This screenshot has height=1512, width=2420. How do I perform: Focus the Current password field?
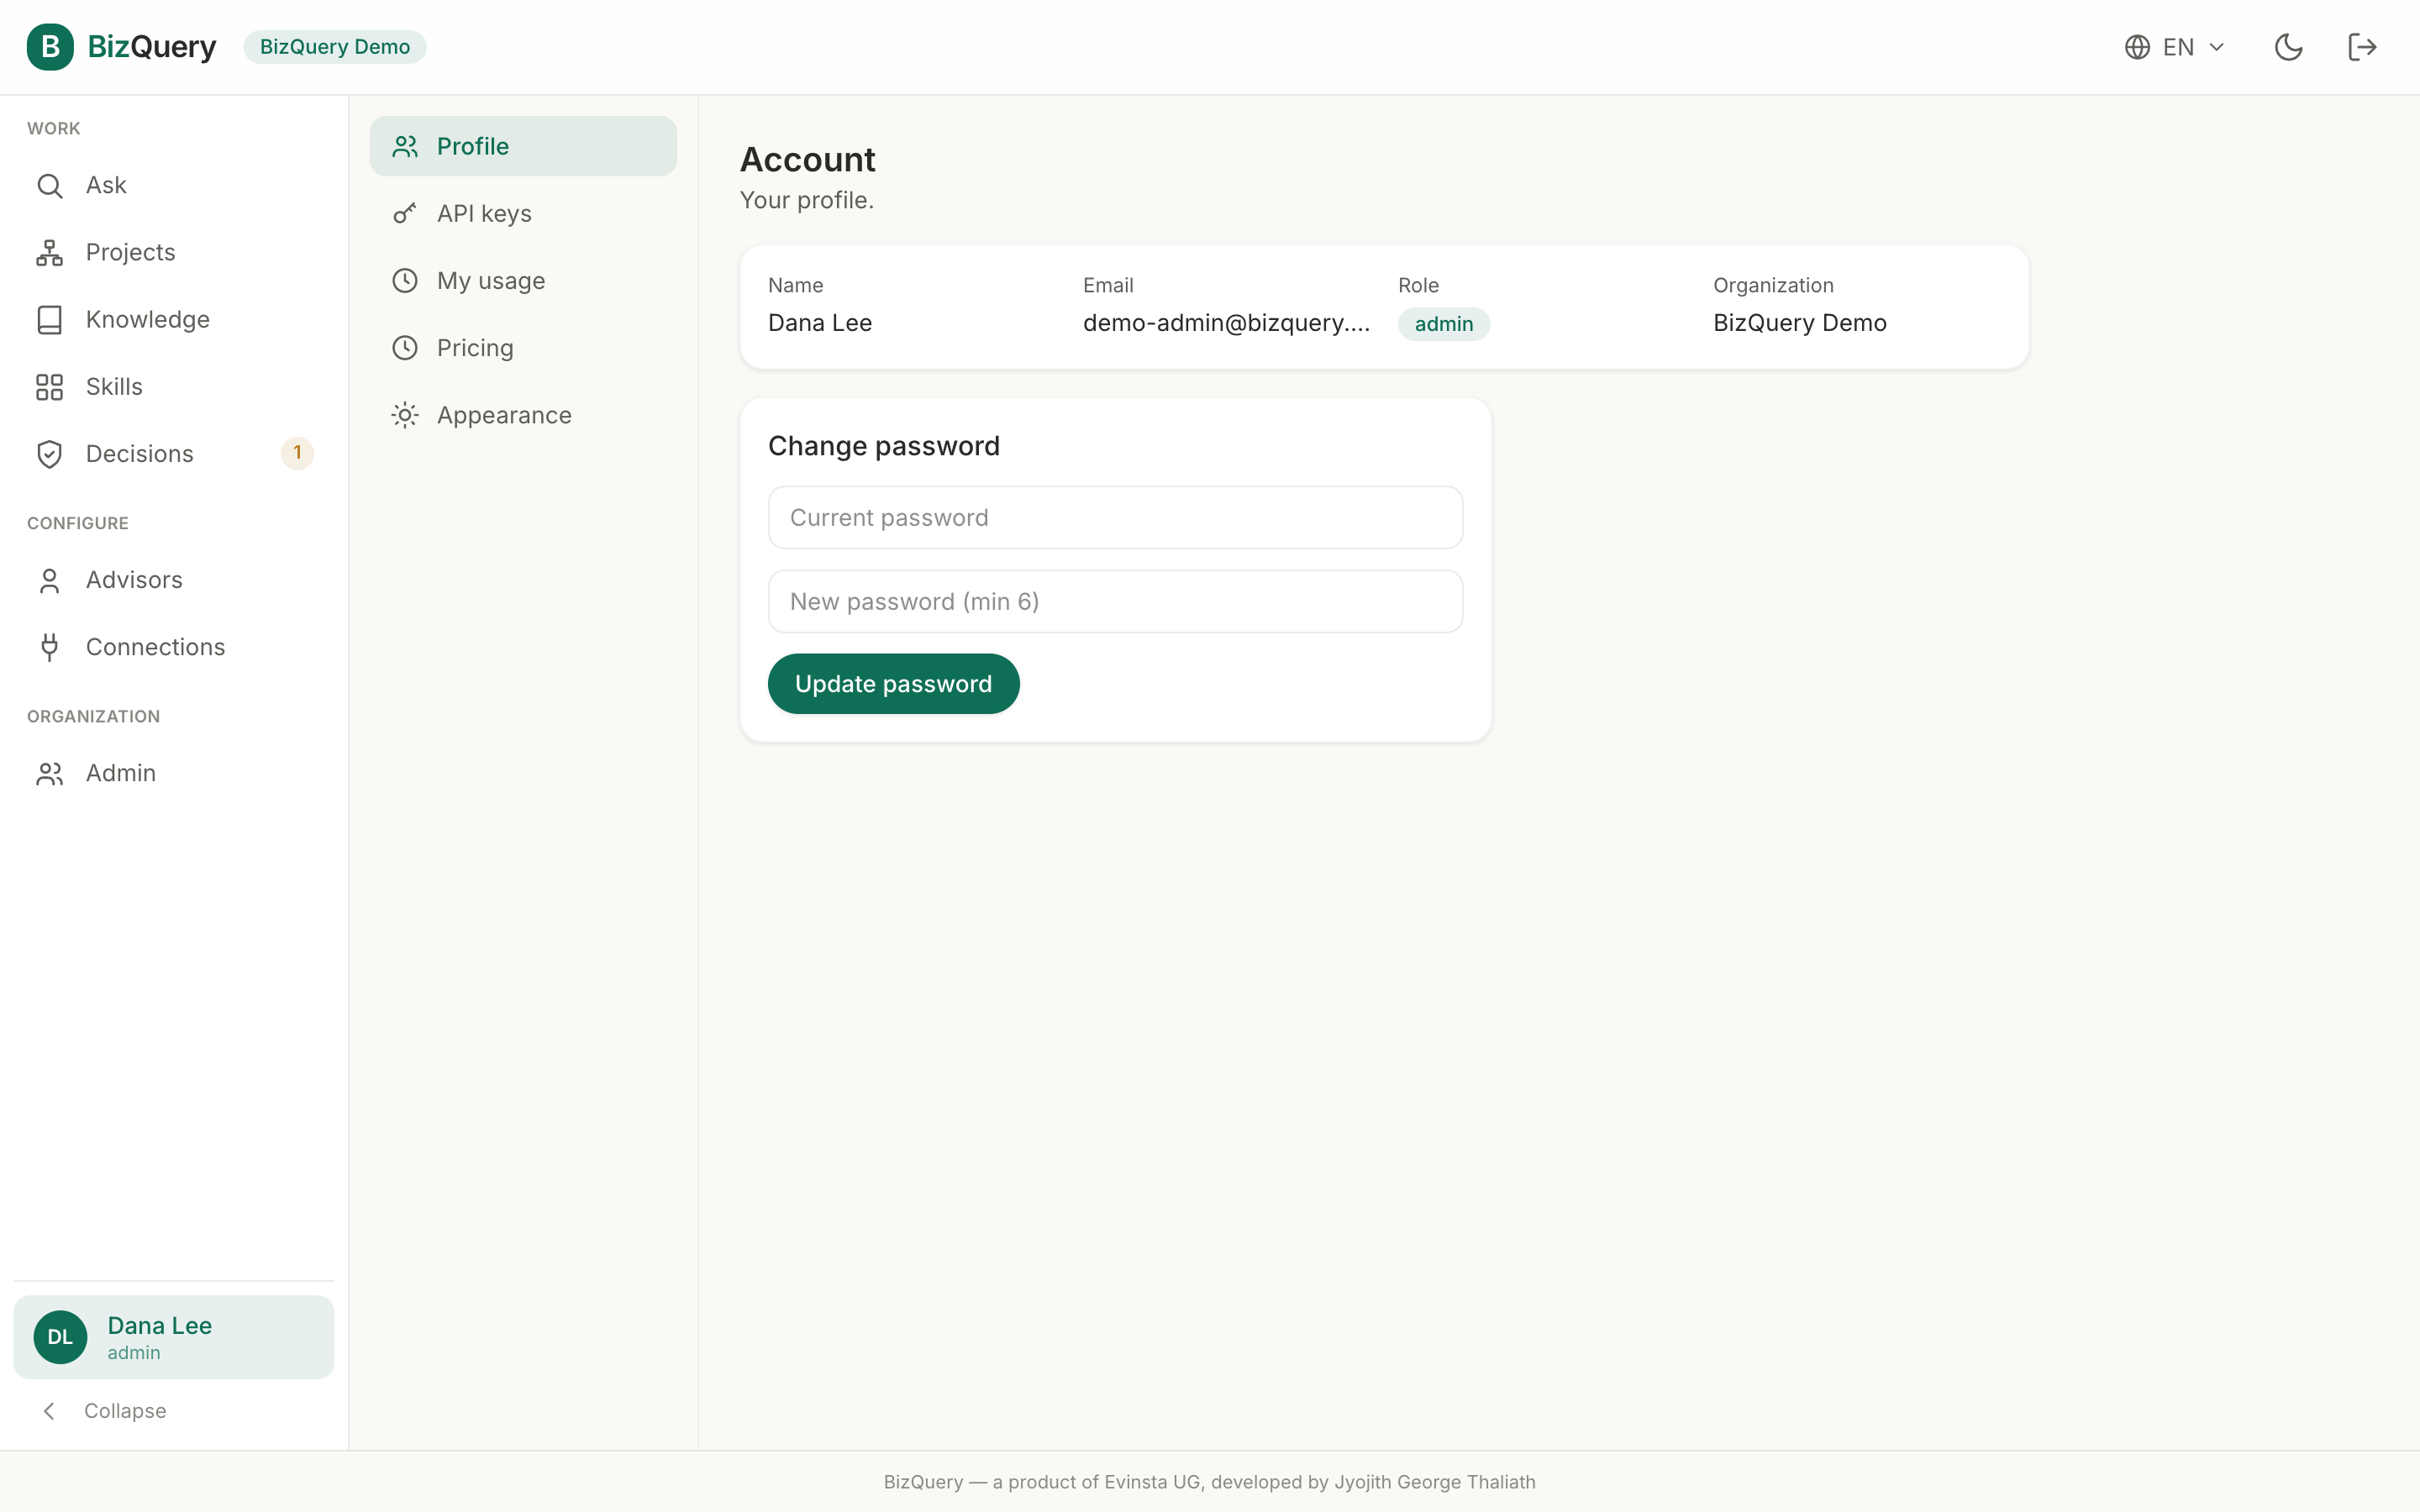coord(1115,518)
